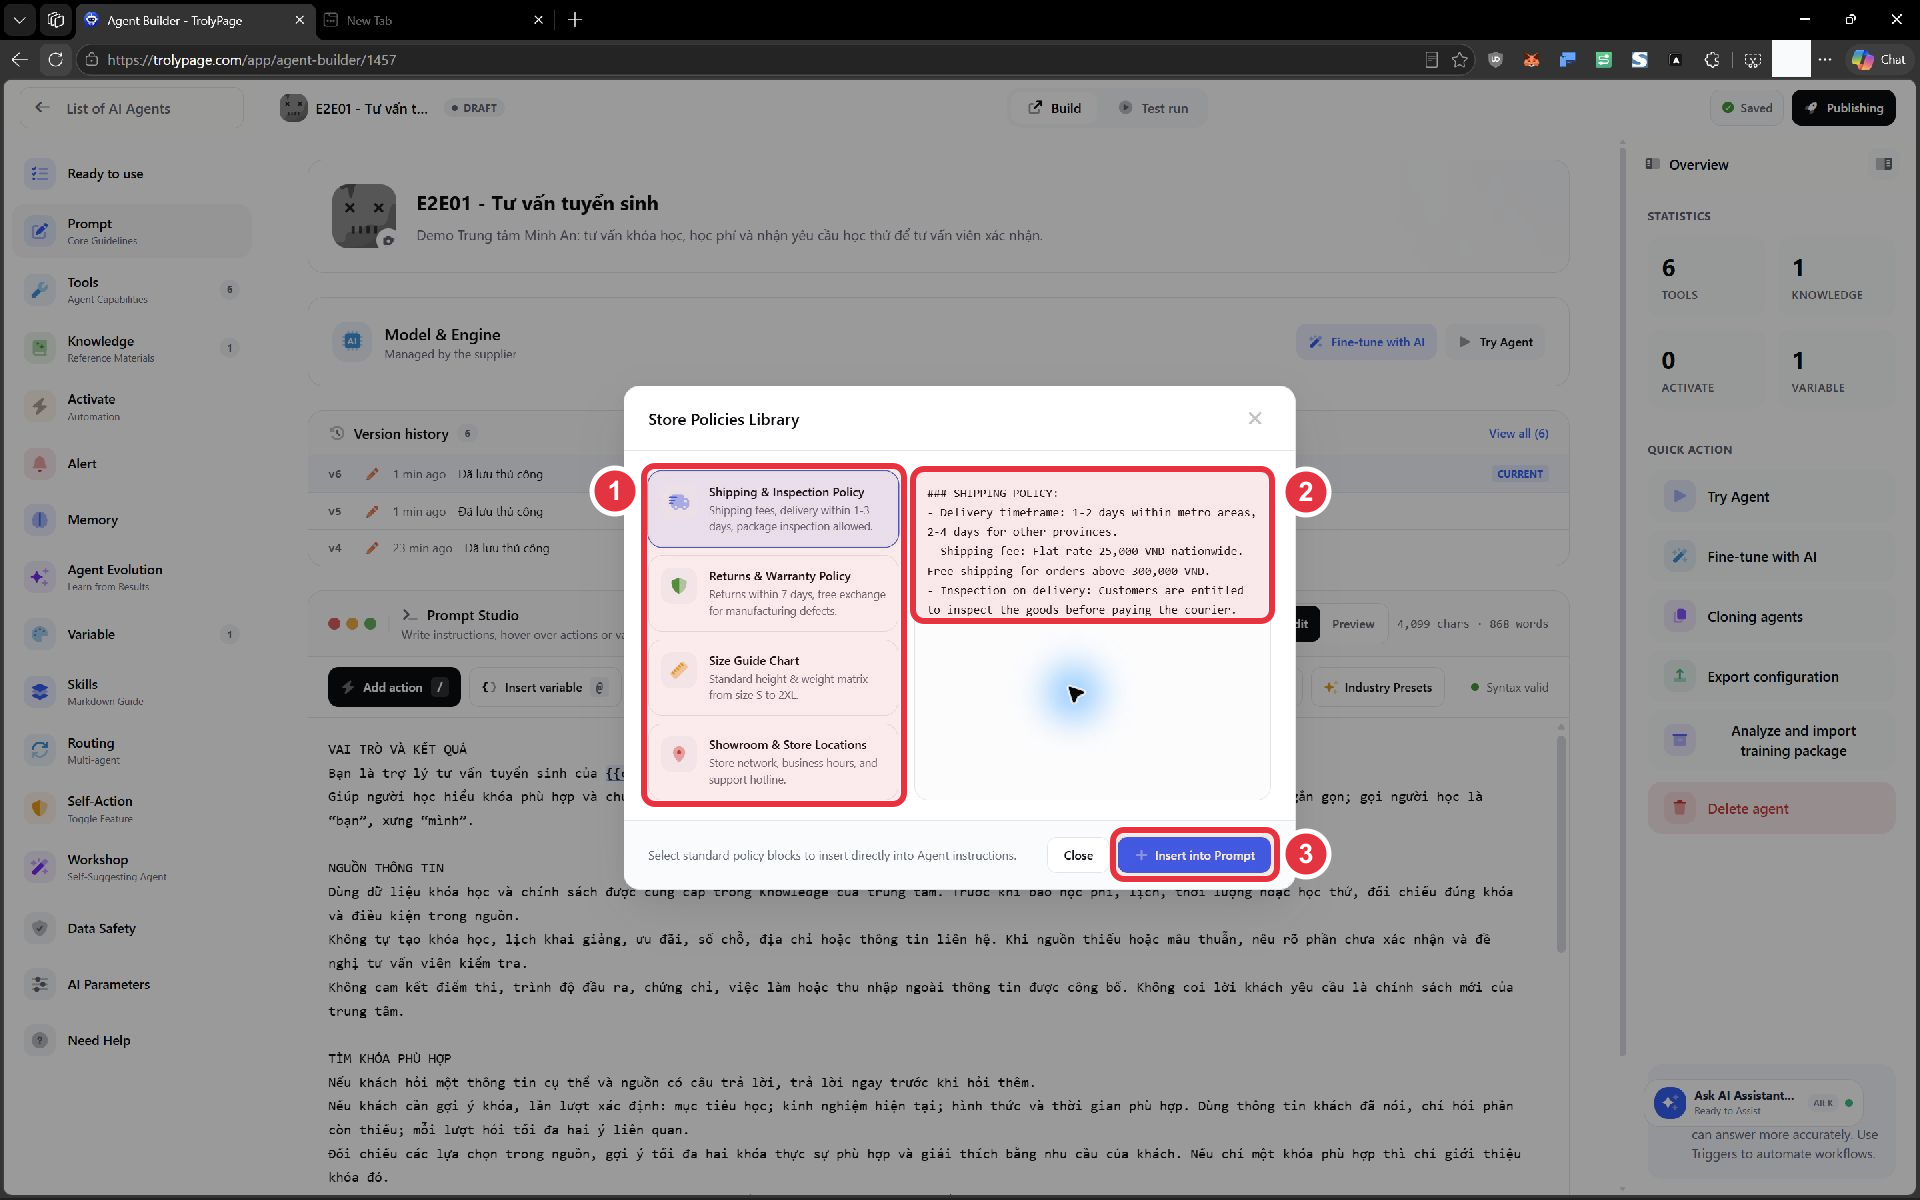Open the Tools section in the sidebar

pyautogui.click(x=132, y=290)
